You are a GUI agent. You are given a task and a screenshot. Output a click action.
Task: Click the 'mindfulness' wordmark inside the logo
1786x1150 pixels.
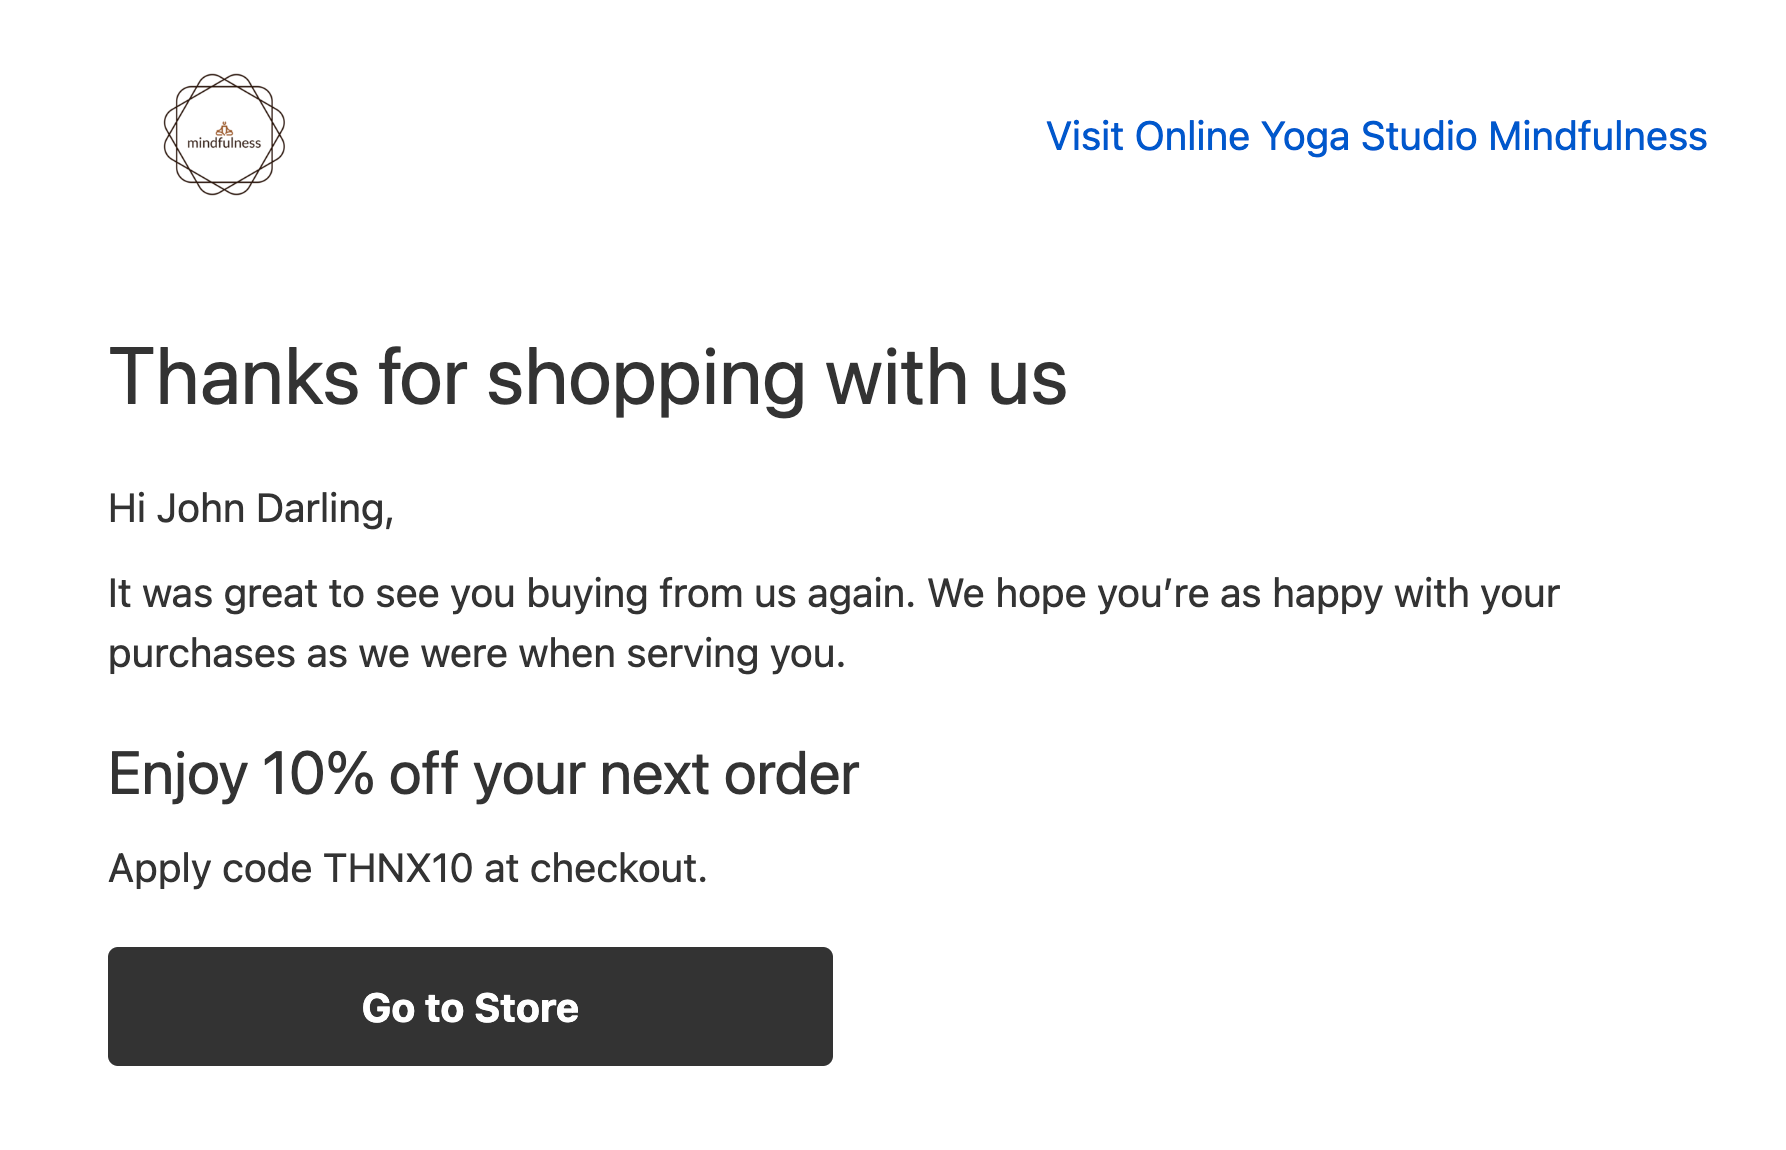pos(225,143)
